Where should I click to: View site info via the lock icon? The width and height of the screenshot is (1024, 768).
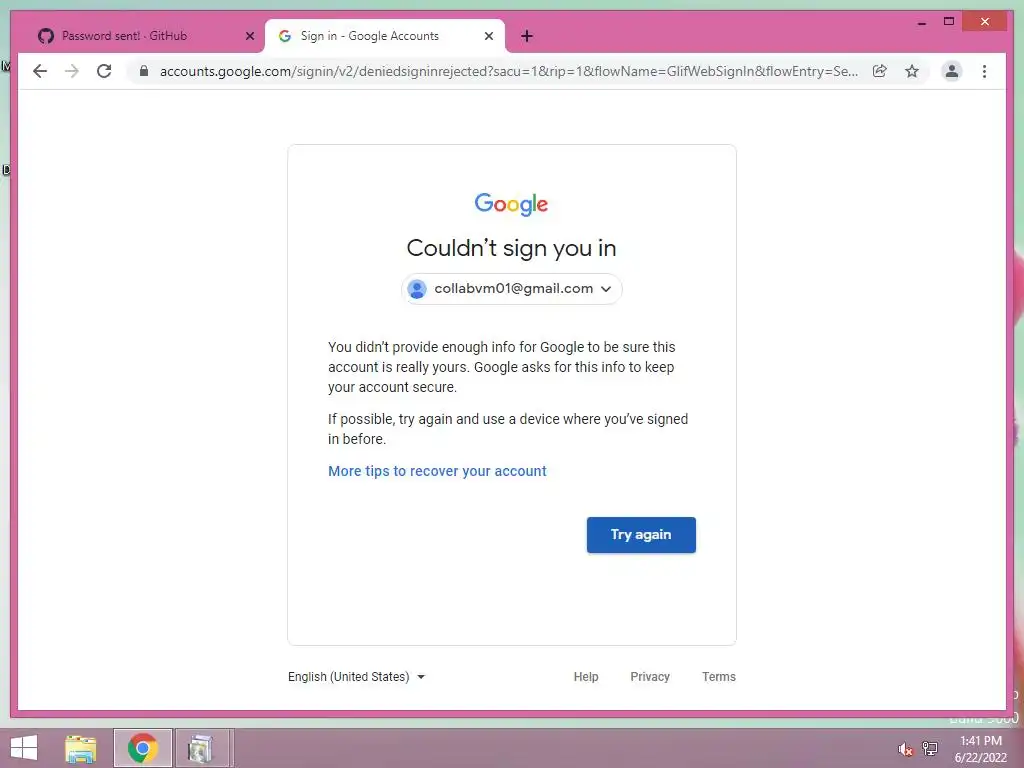click(144, 71)
